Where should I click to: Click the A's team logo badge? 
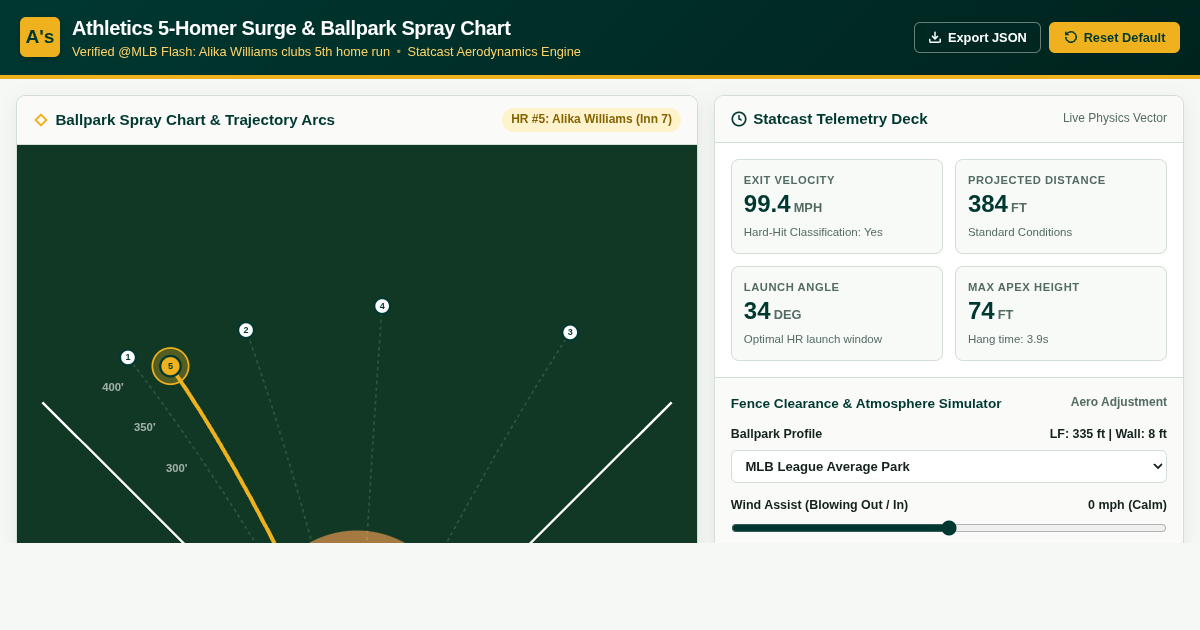[40, 37]
